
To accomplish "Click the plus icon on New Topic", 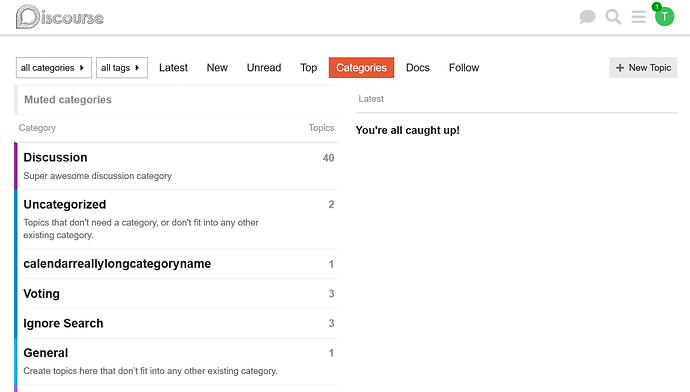I will click(620, 68).
